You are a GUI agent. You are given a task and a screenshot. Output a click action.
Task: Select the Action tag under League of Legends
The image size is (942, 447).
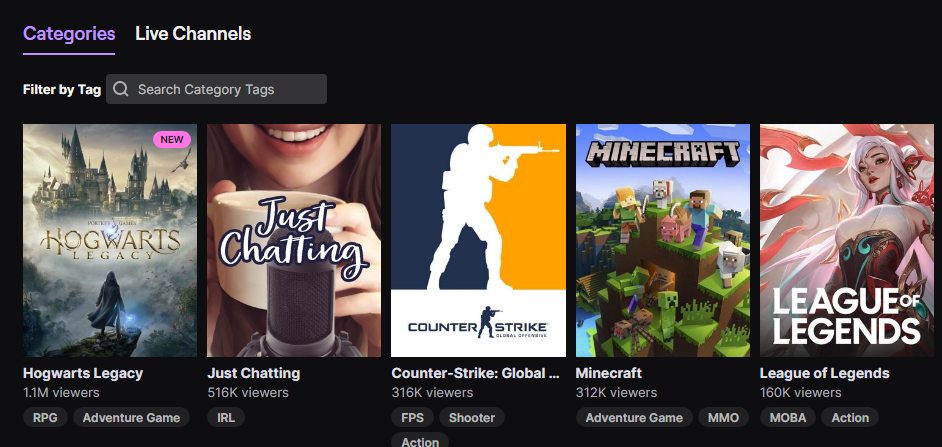tap(850, 418)
